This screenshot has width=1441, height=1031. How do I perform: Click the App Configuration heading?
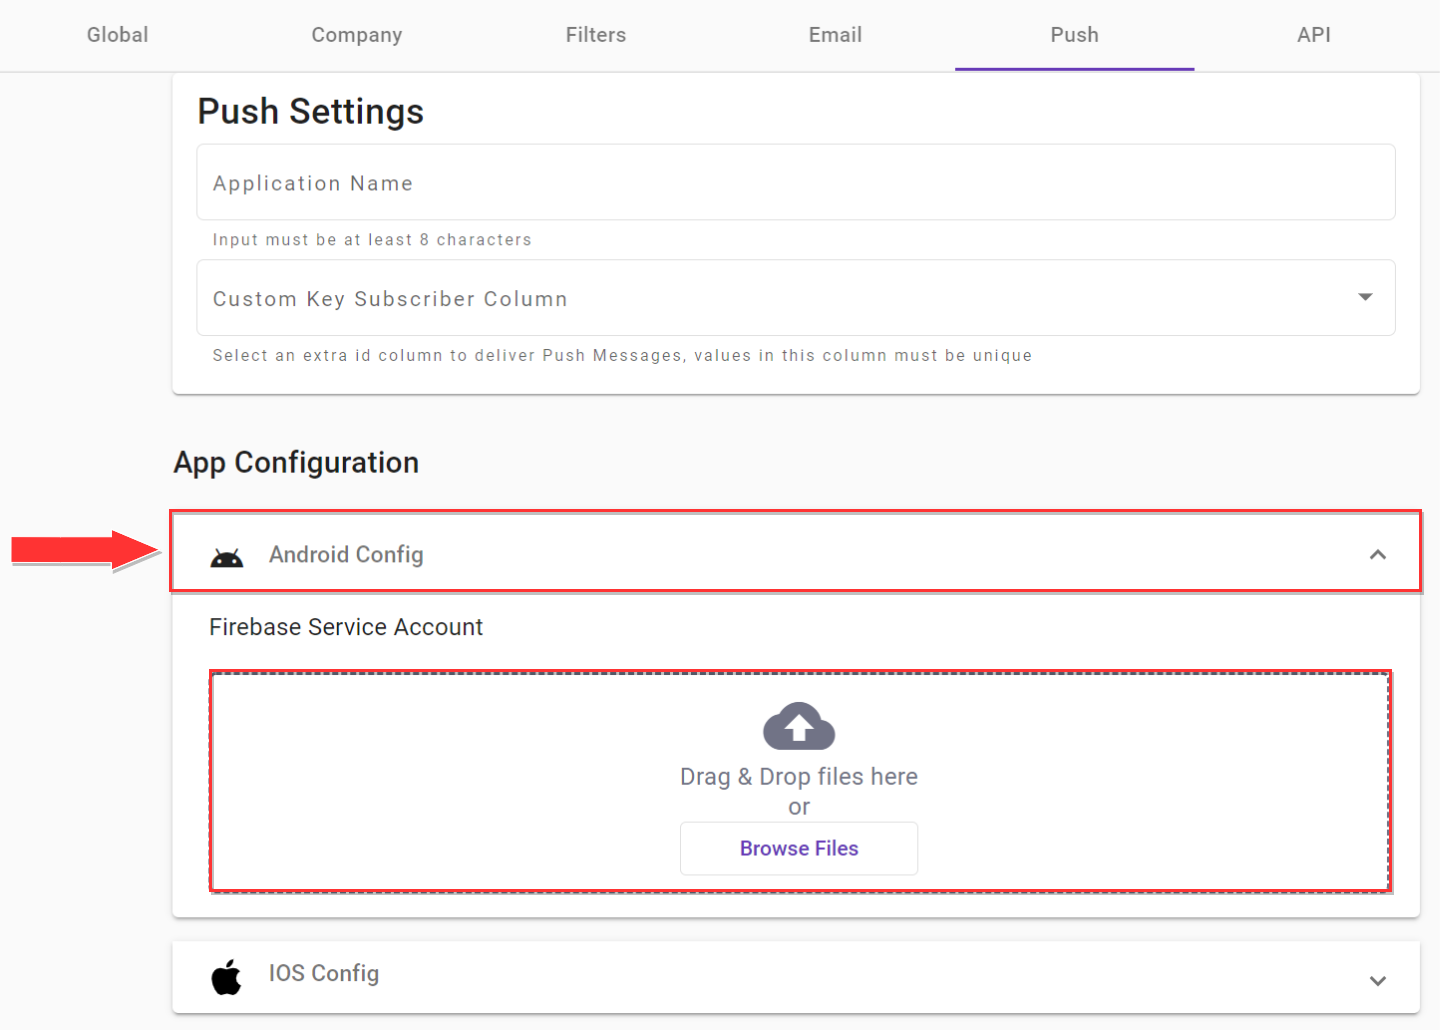point(296,463)
